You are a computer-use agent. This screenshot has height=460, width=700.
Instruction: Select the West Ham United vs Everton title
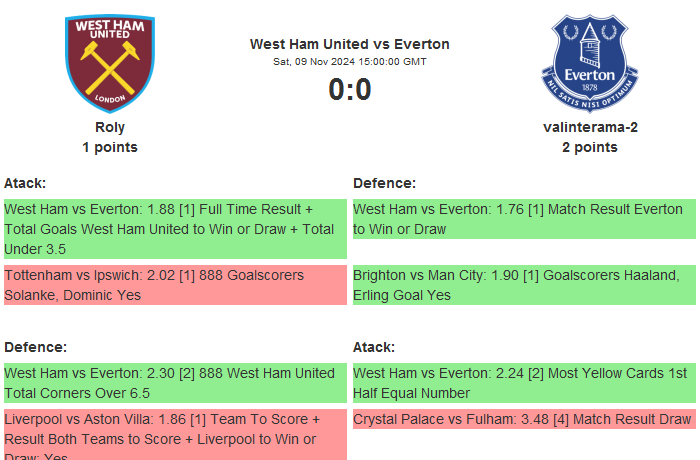(350, 44)
